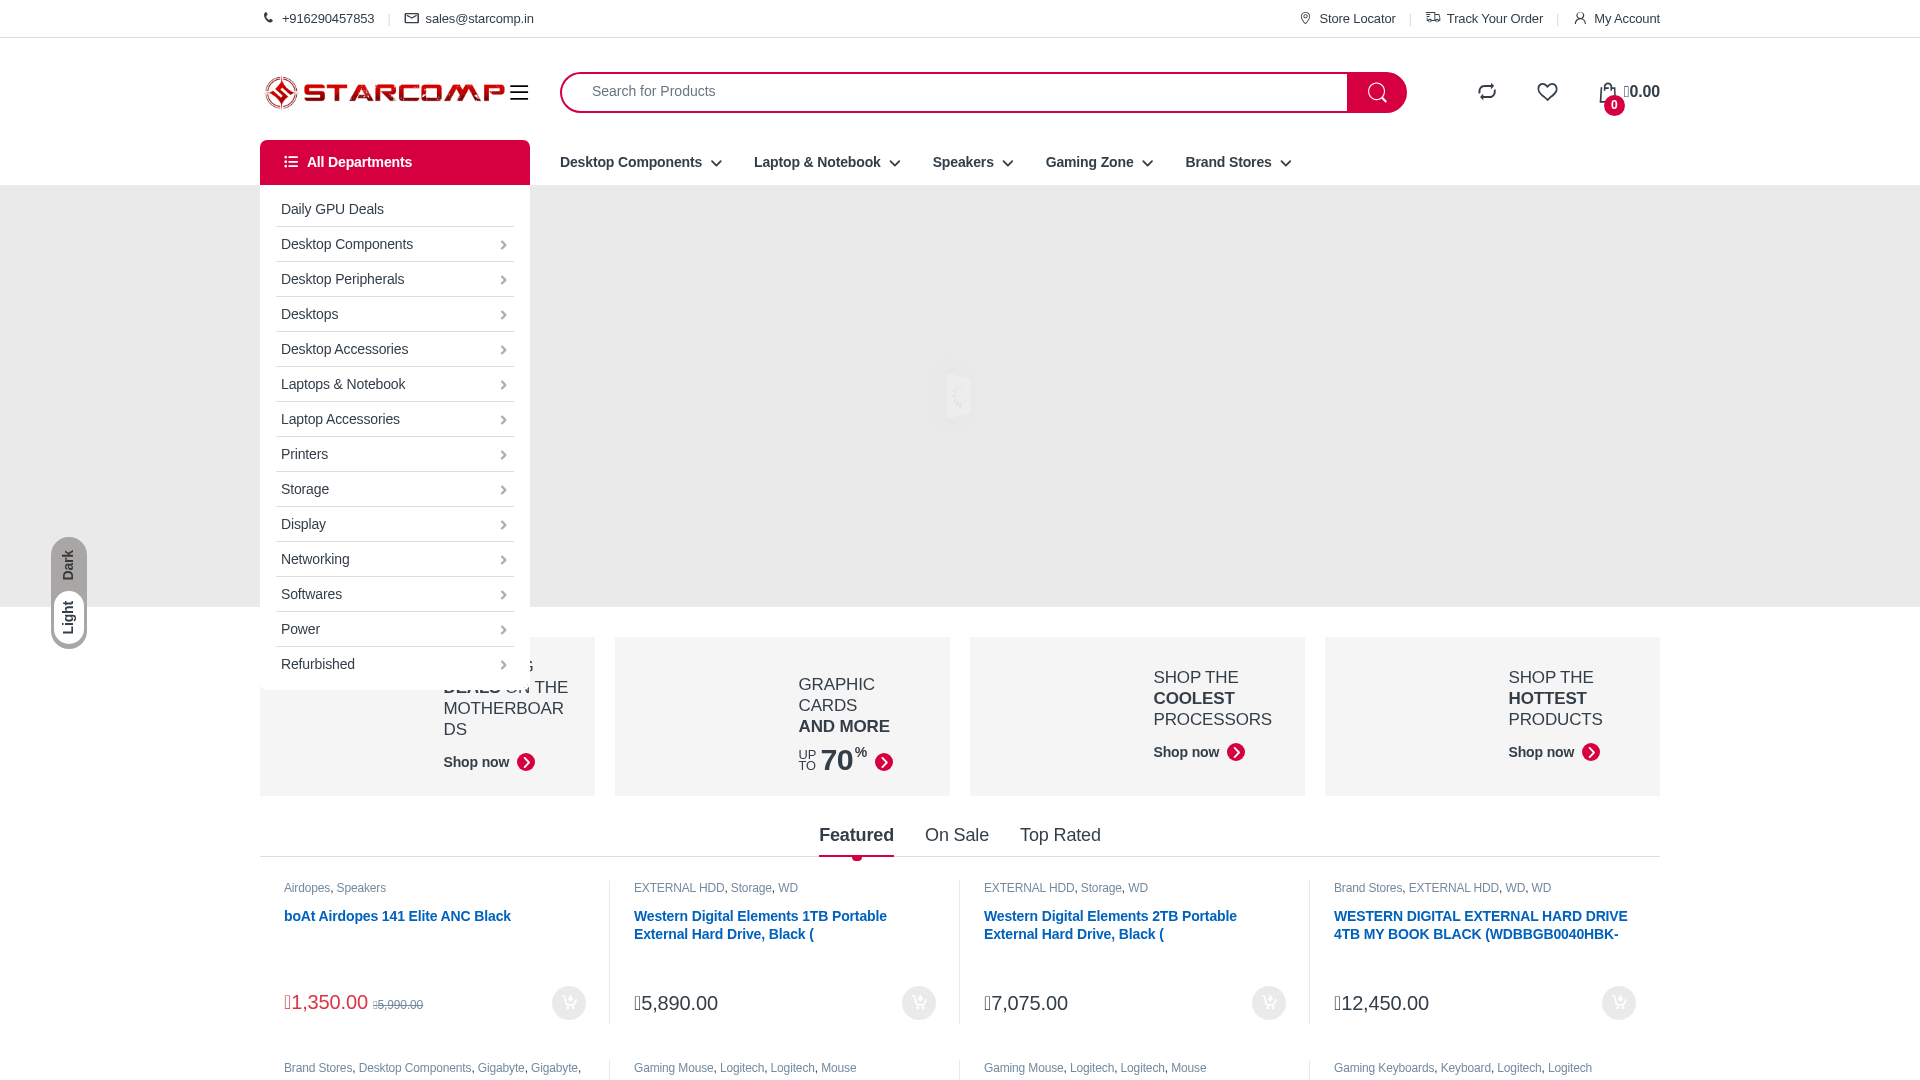Open the Store Locator link
The height and width of the screenshot is (1080, 1920).
point(1347,18)
